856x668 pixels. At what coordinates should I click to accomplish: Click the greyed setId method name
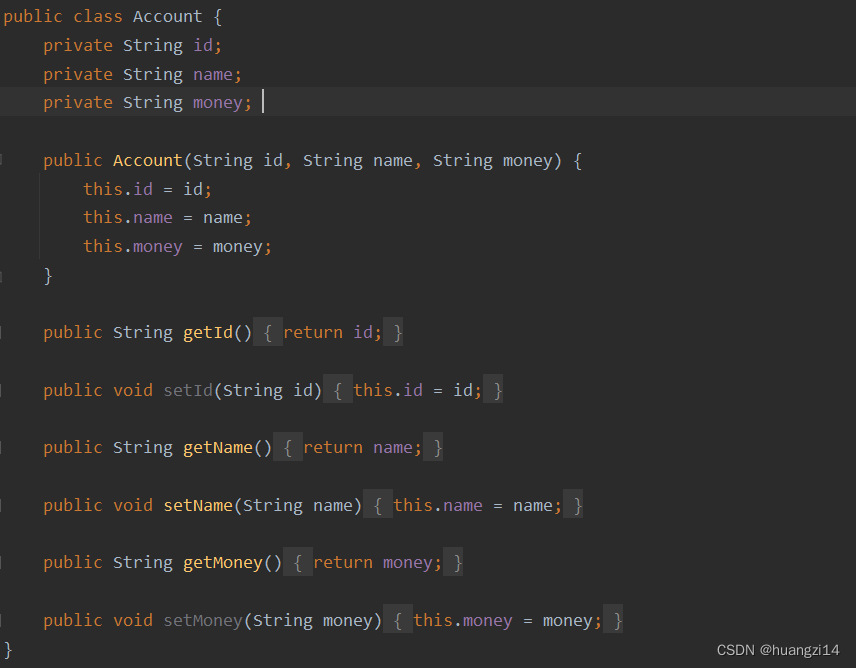pos(188,390)
